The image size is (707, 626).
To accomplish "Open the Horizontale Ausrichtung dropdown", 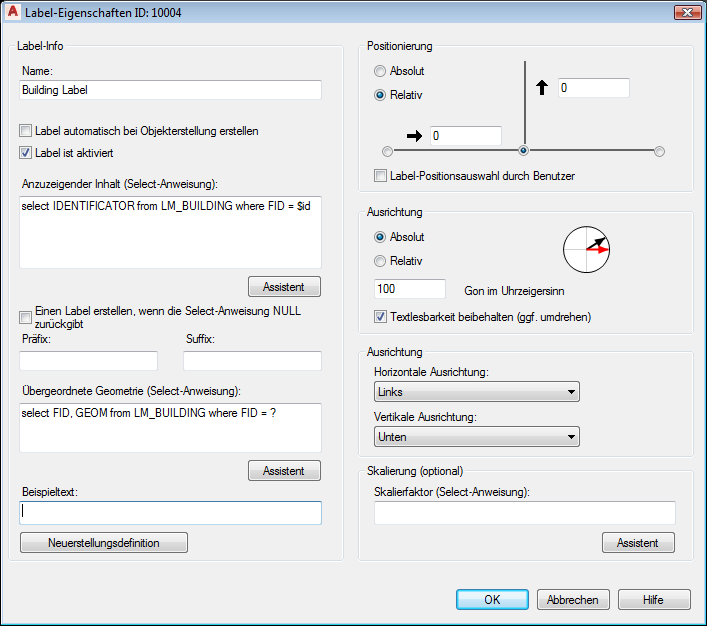I will [477, 391].
